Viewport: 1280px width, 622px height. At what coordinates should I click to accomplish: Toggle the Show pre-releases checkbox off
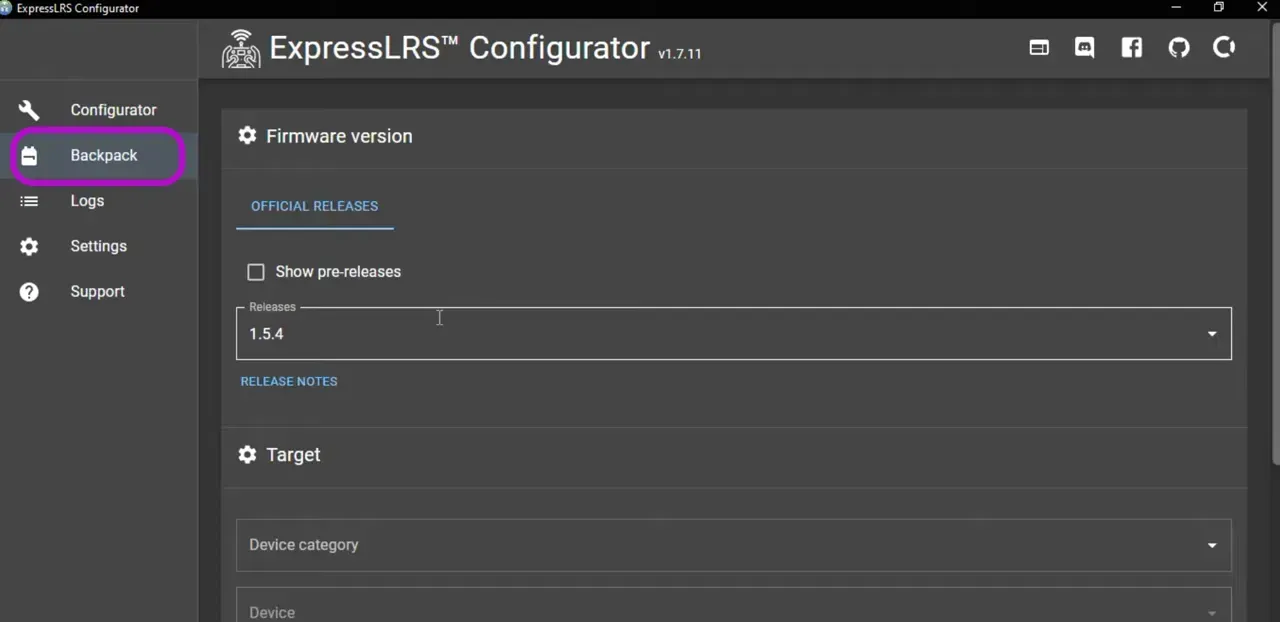click(x=256, y=272)
